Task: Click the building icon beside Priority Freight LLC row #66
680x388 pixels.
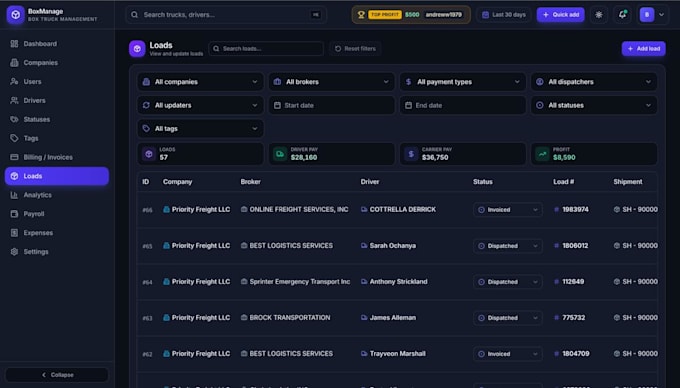Action: point(166,209)
